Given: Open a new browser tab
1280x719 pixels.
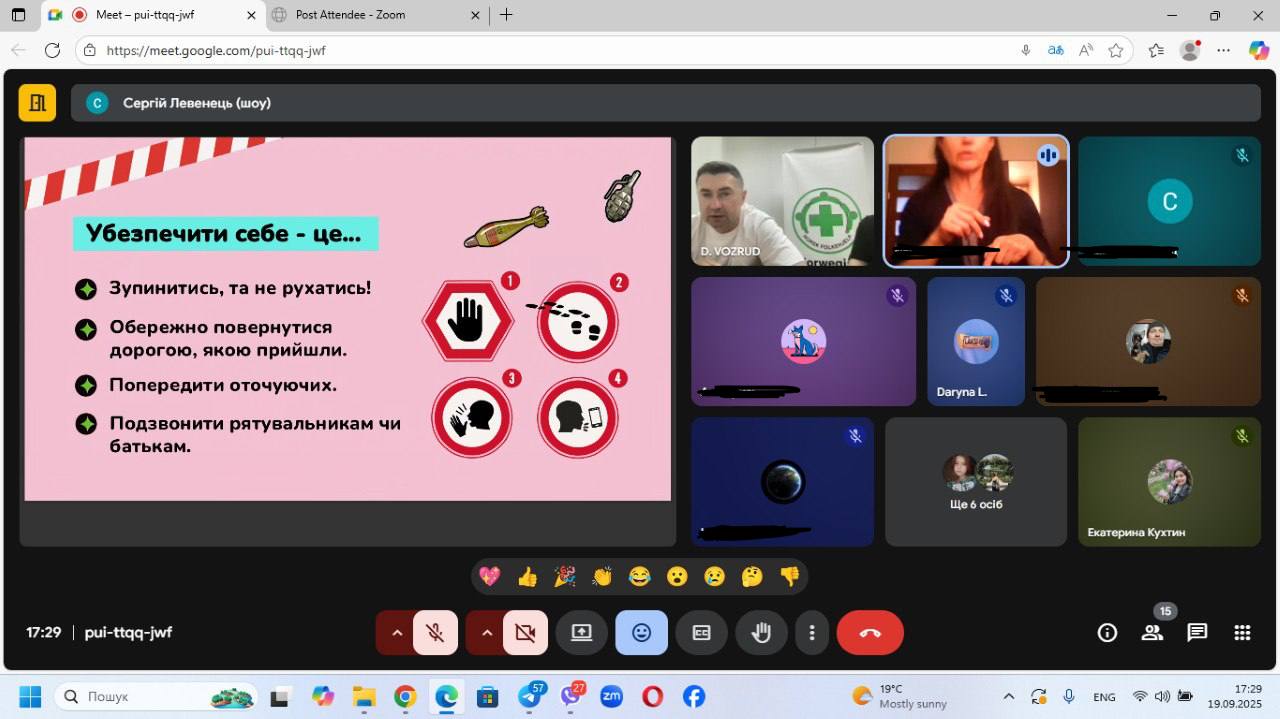Looking at the screenshot, I should pyautogui.click(x=506, y=15).
